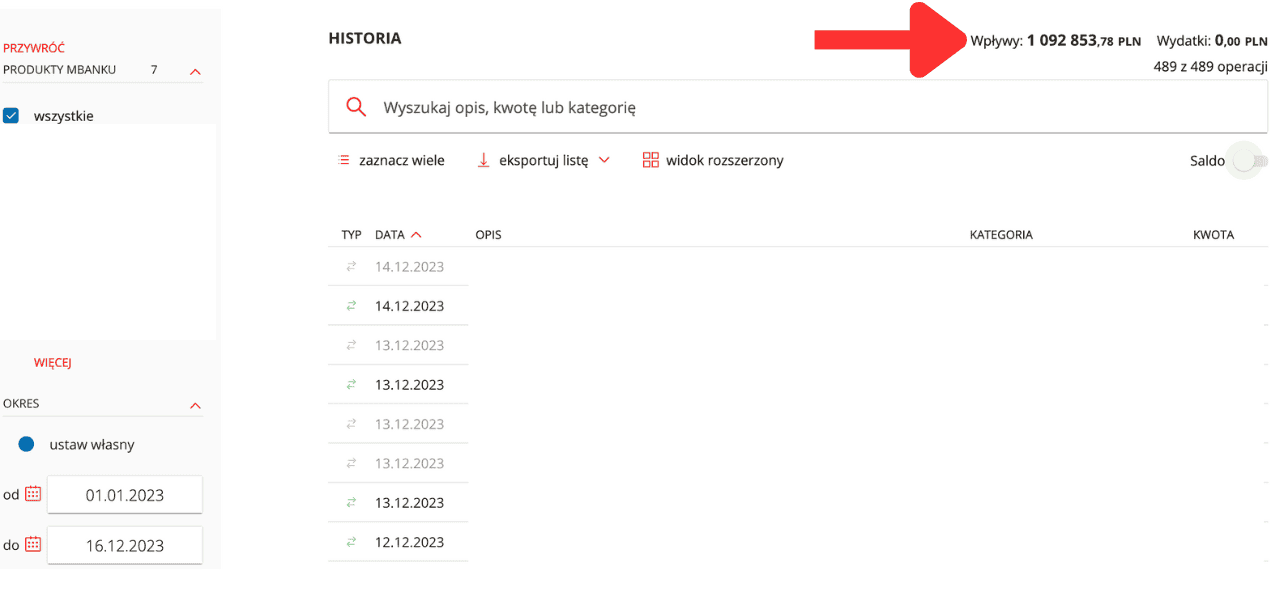
Task: Click the KATEGORIA column header
Action: [1001, 235]
